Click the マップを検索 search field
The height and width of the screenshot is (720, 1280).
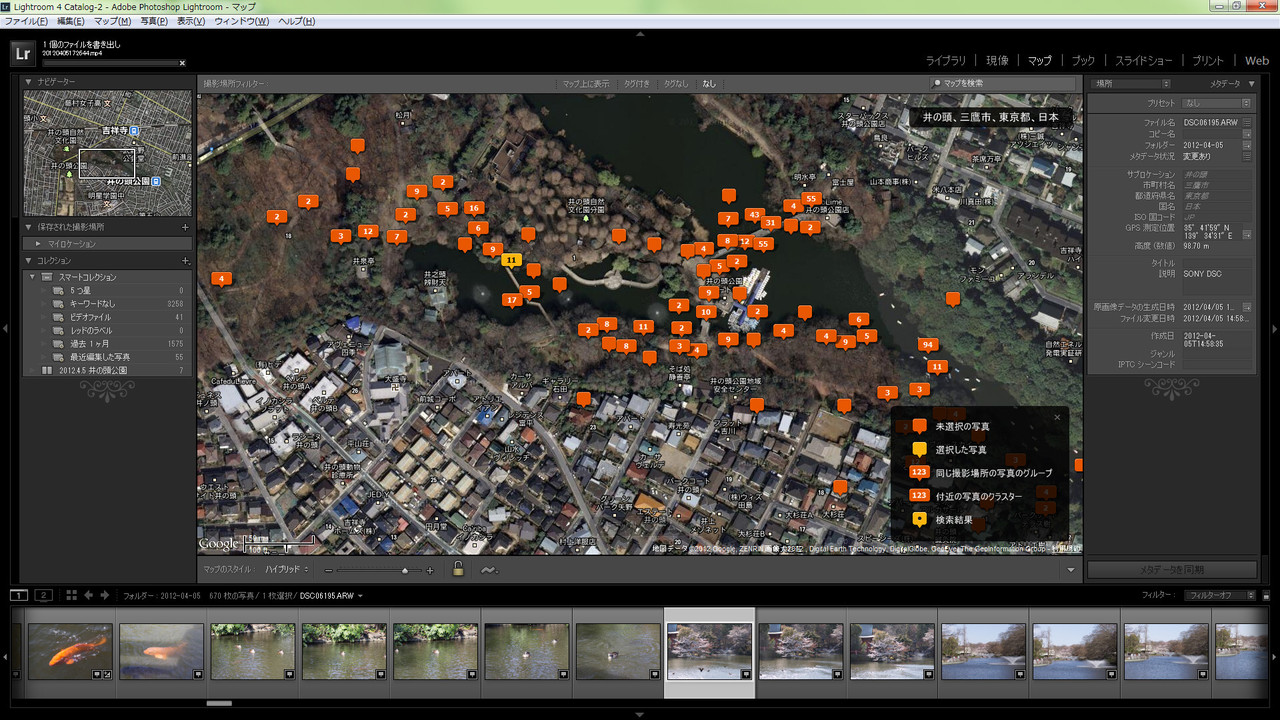(1003, 84)
